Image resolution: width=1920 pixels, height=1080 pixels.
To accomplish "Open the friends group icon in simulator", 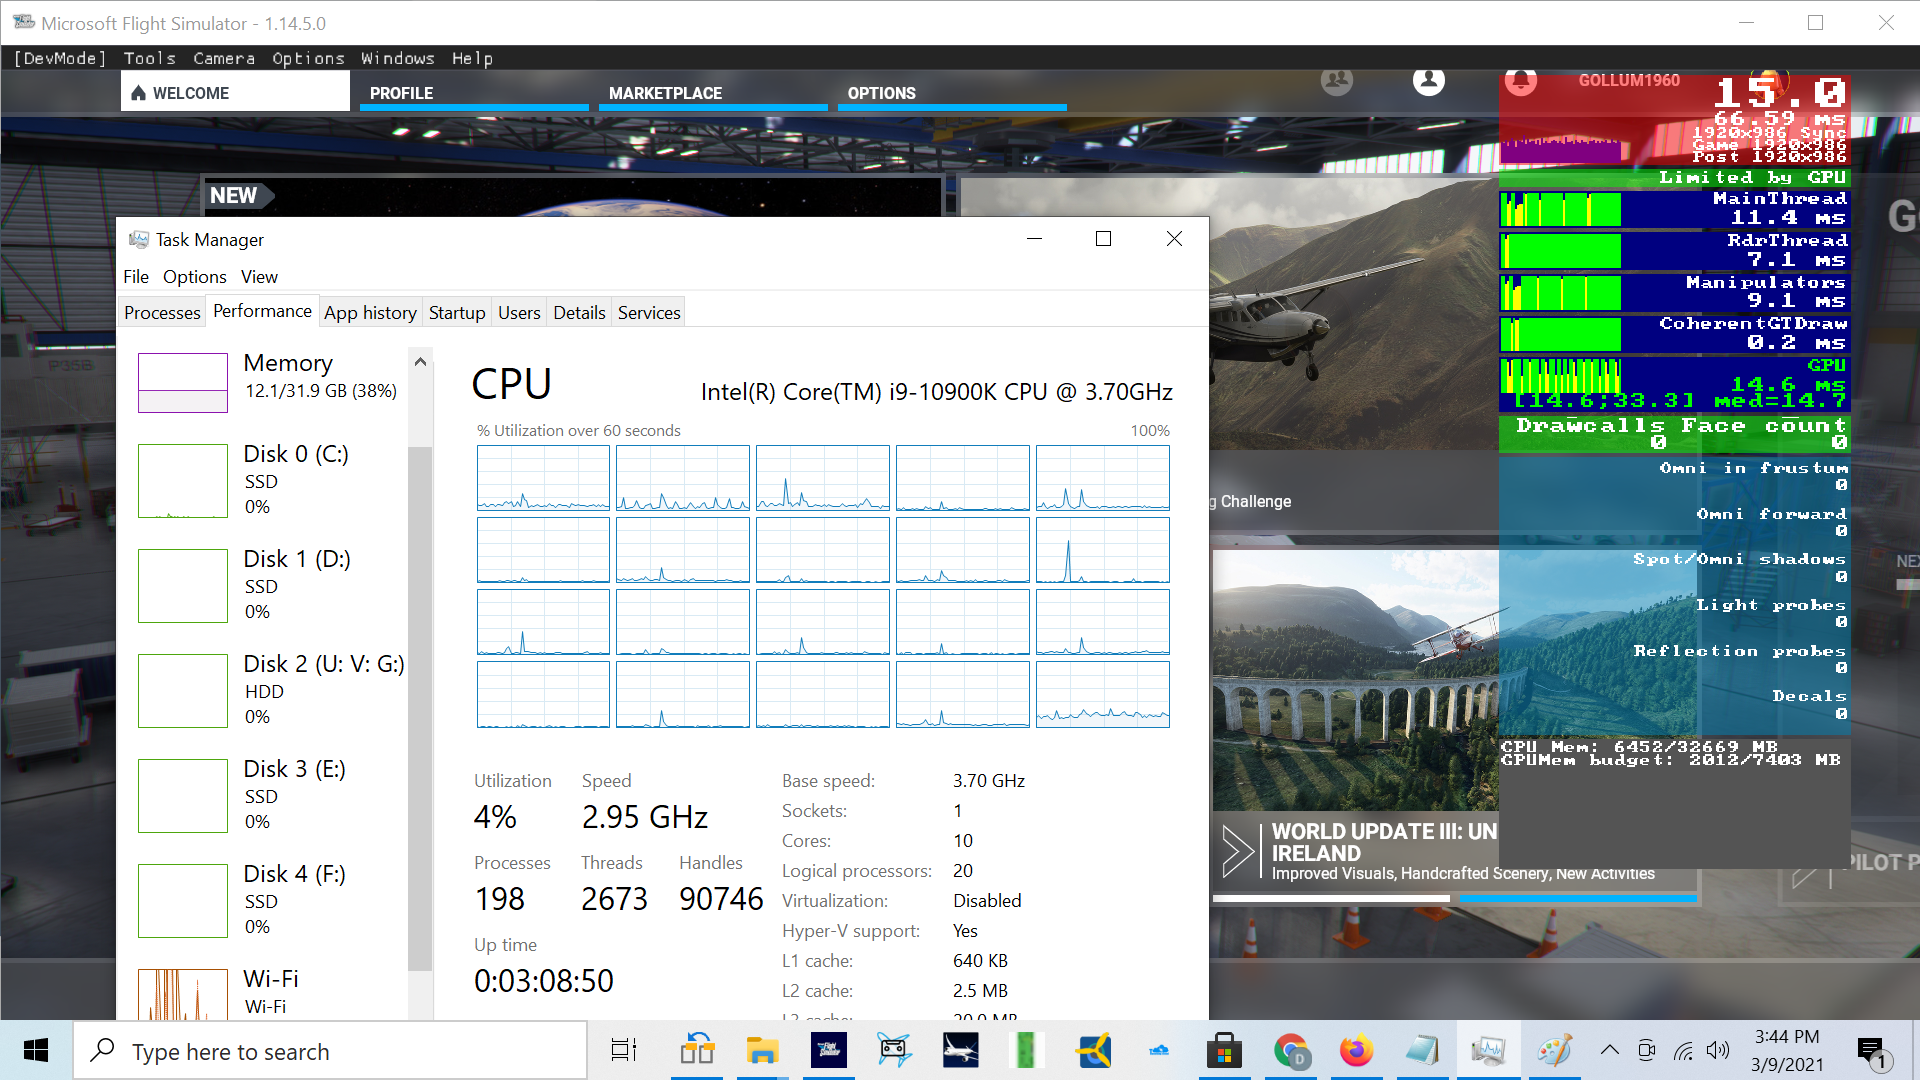I will [1337, 80].
